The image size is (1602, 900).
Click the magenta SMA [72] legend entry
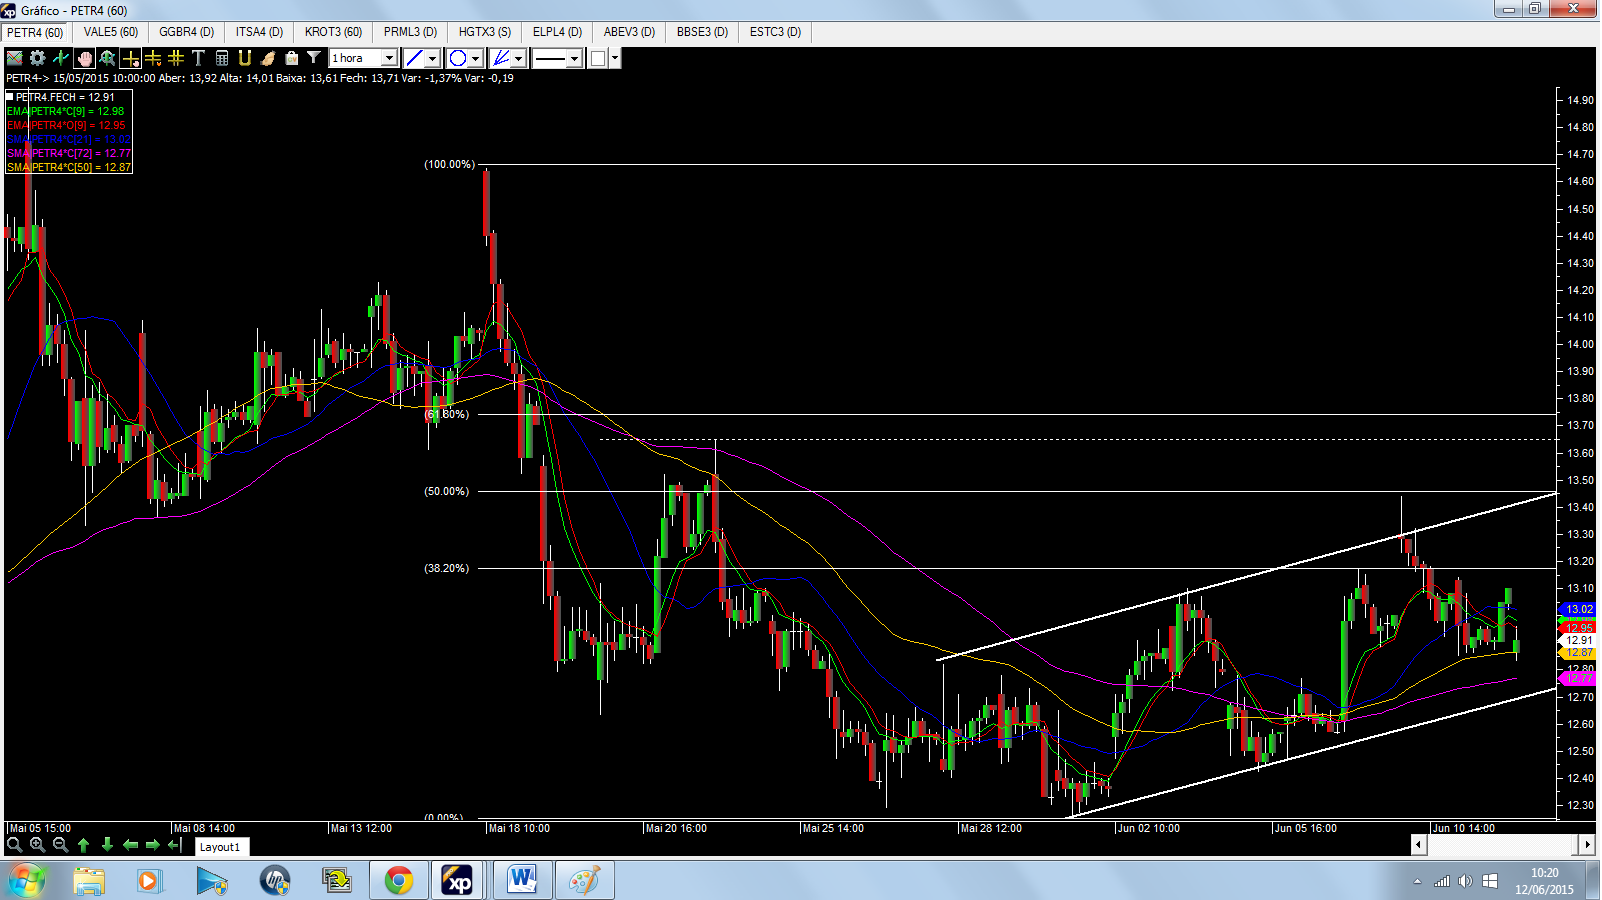point(69,153)
